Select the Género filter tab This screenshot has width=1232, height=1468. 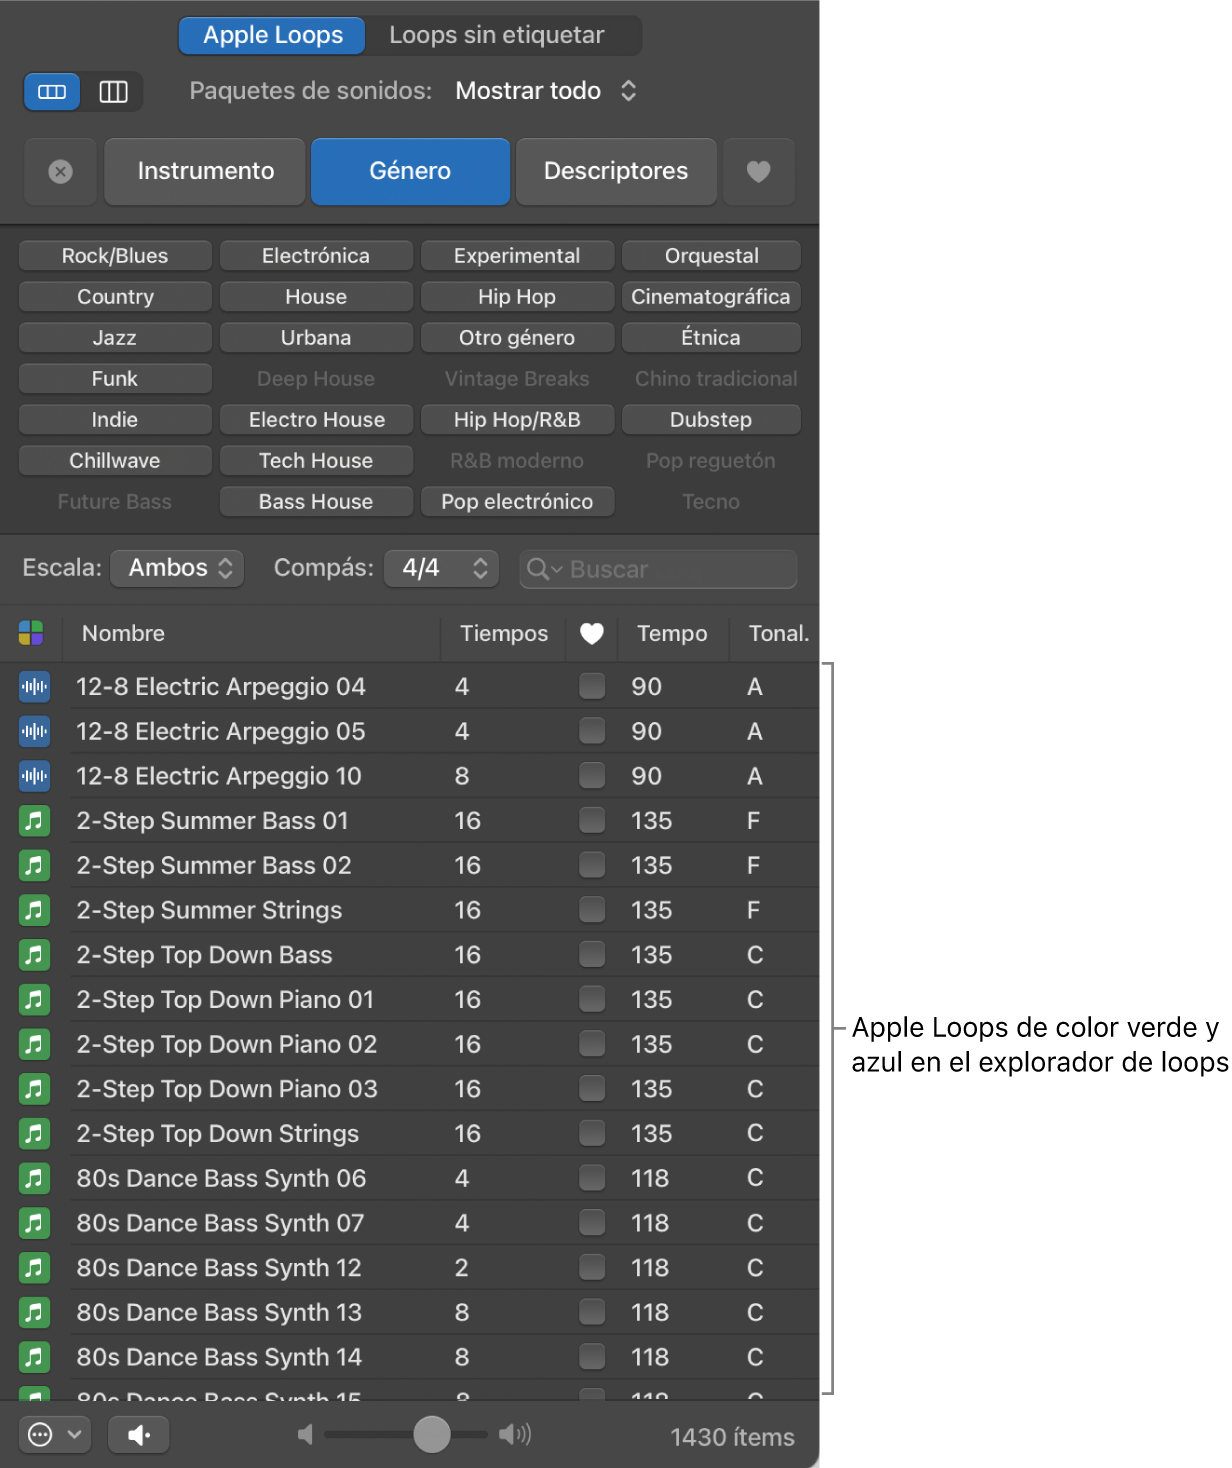(410, 172)
